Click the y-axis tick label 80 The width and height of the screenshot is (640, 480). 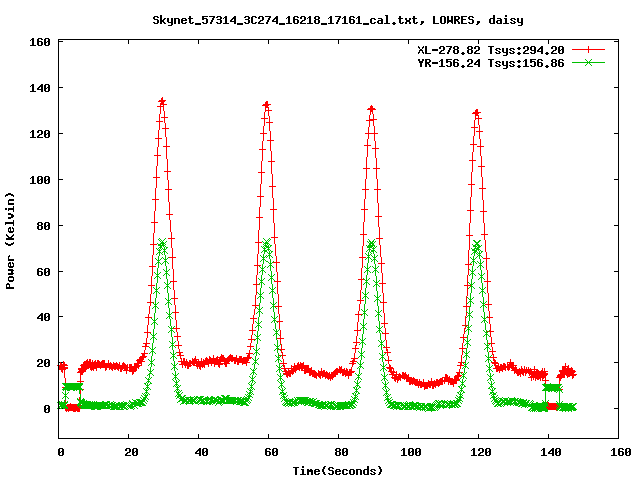point(44,226)
